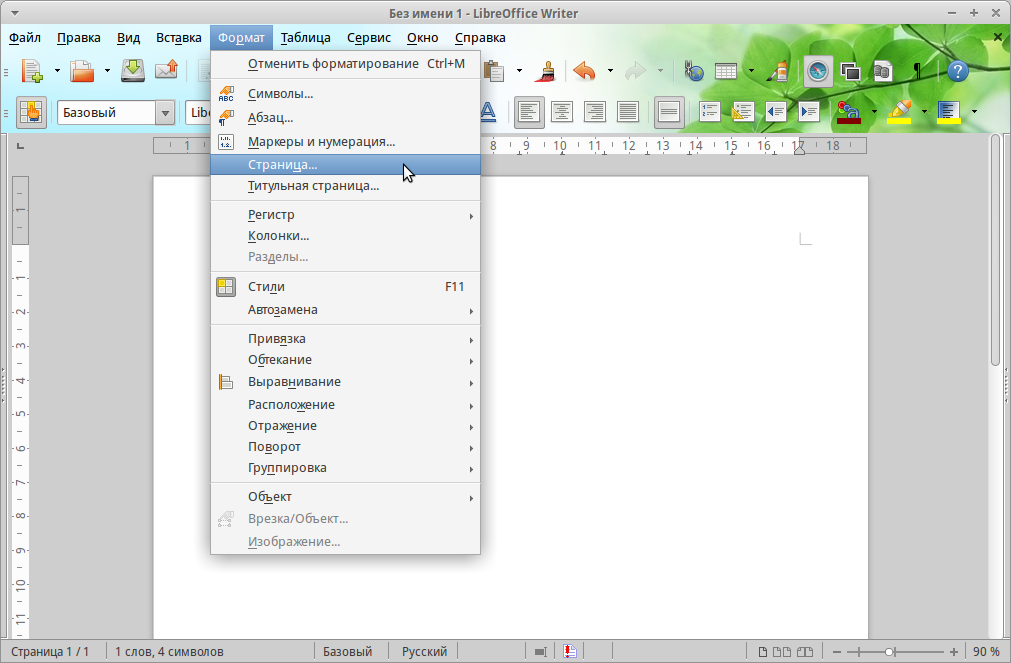Click the New document icon
This screenshot has width=1011, height=663.
click(32, 70)
